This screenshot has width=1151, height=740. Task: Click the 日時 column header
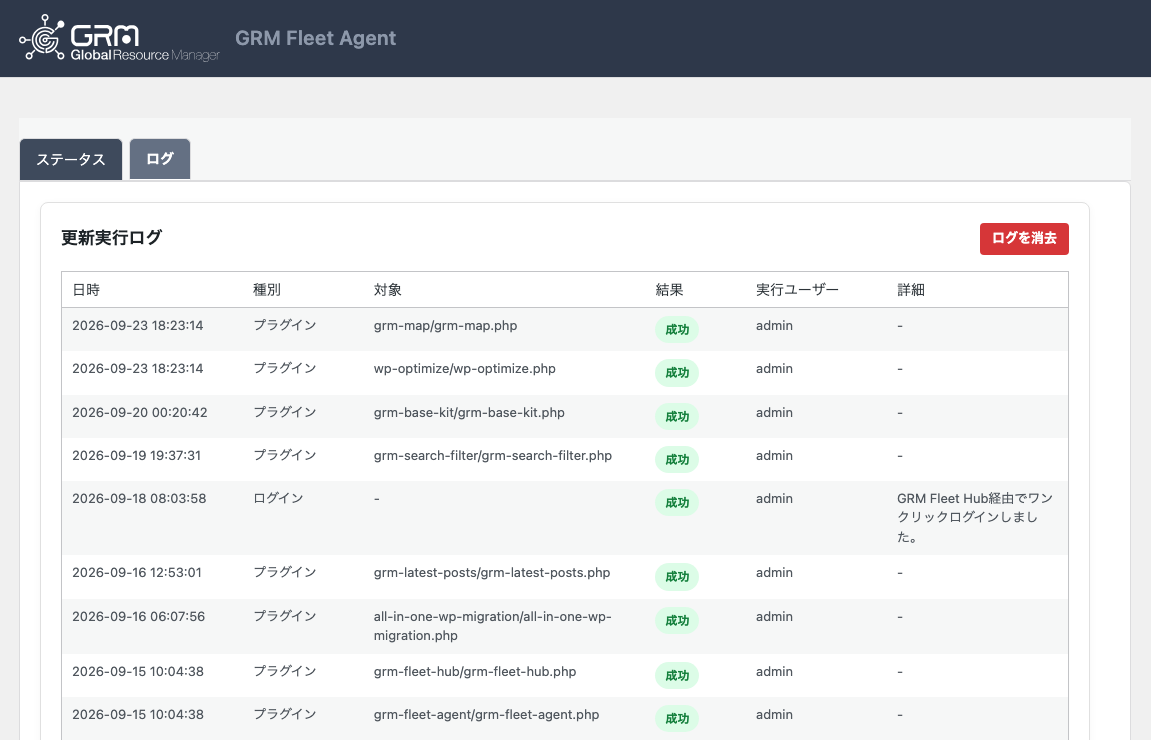click(x=86, y=290)
